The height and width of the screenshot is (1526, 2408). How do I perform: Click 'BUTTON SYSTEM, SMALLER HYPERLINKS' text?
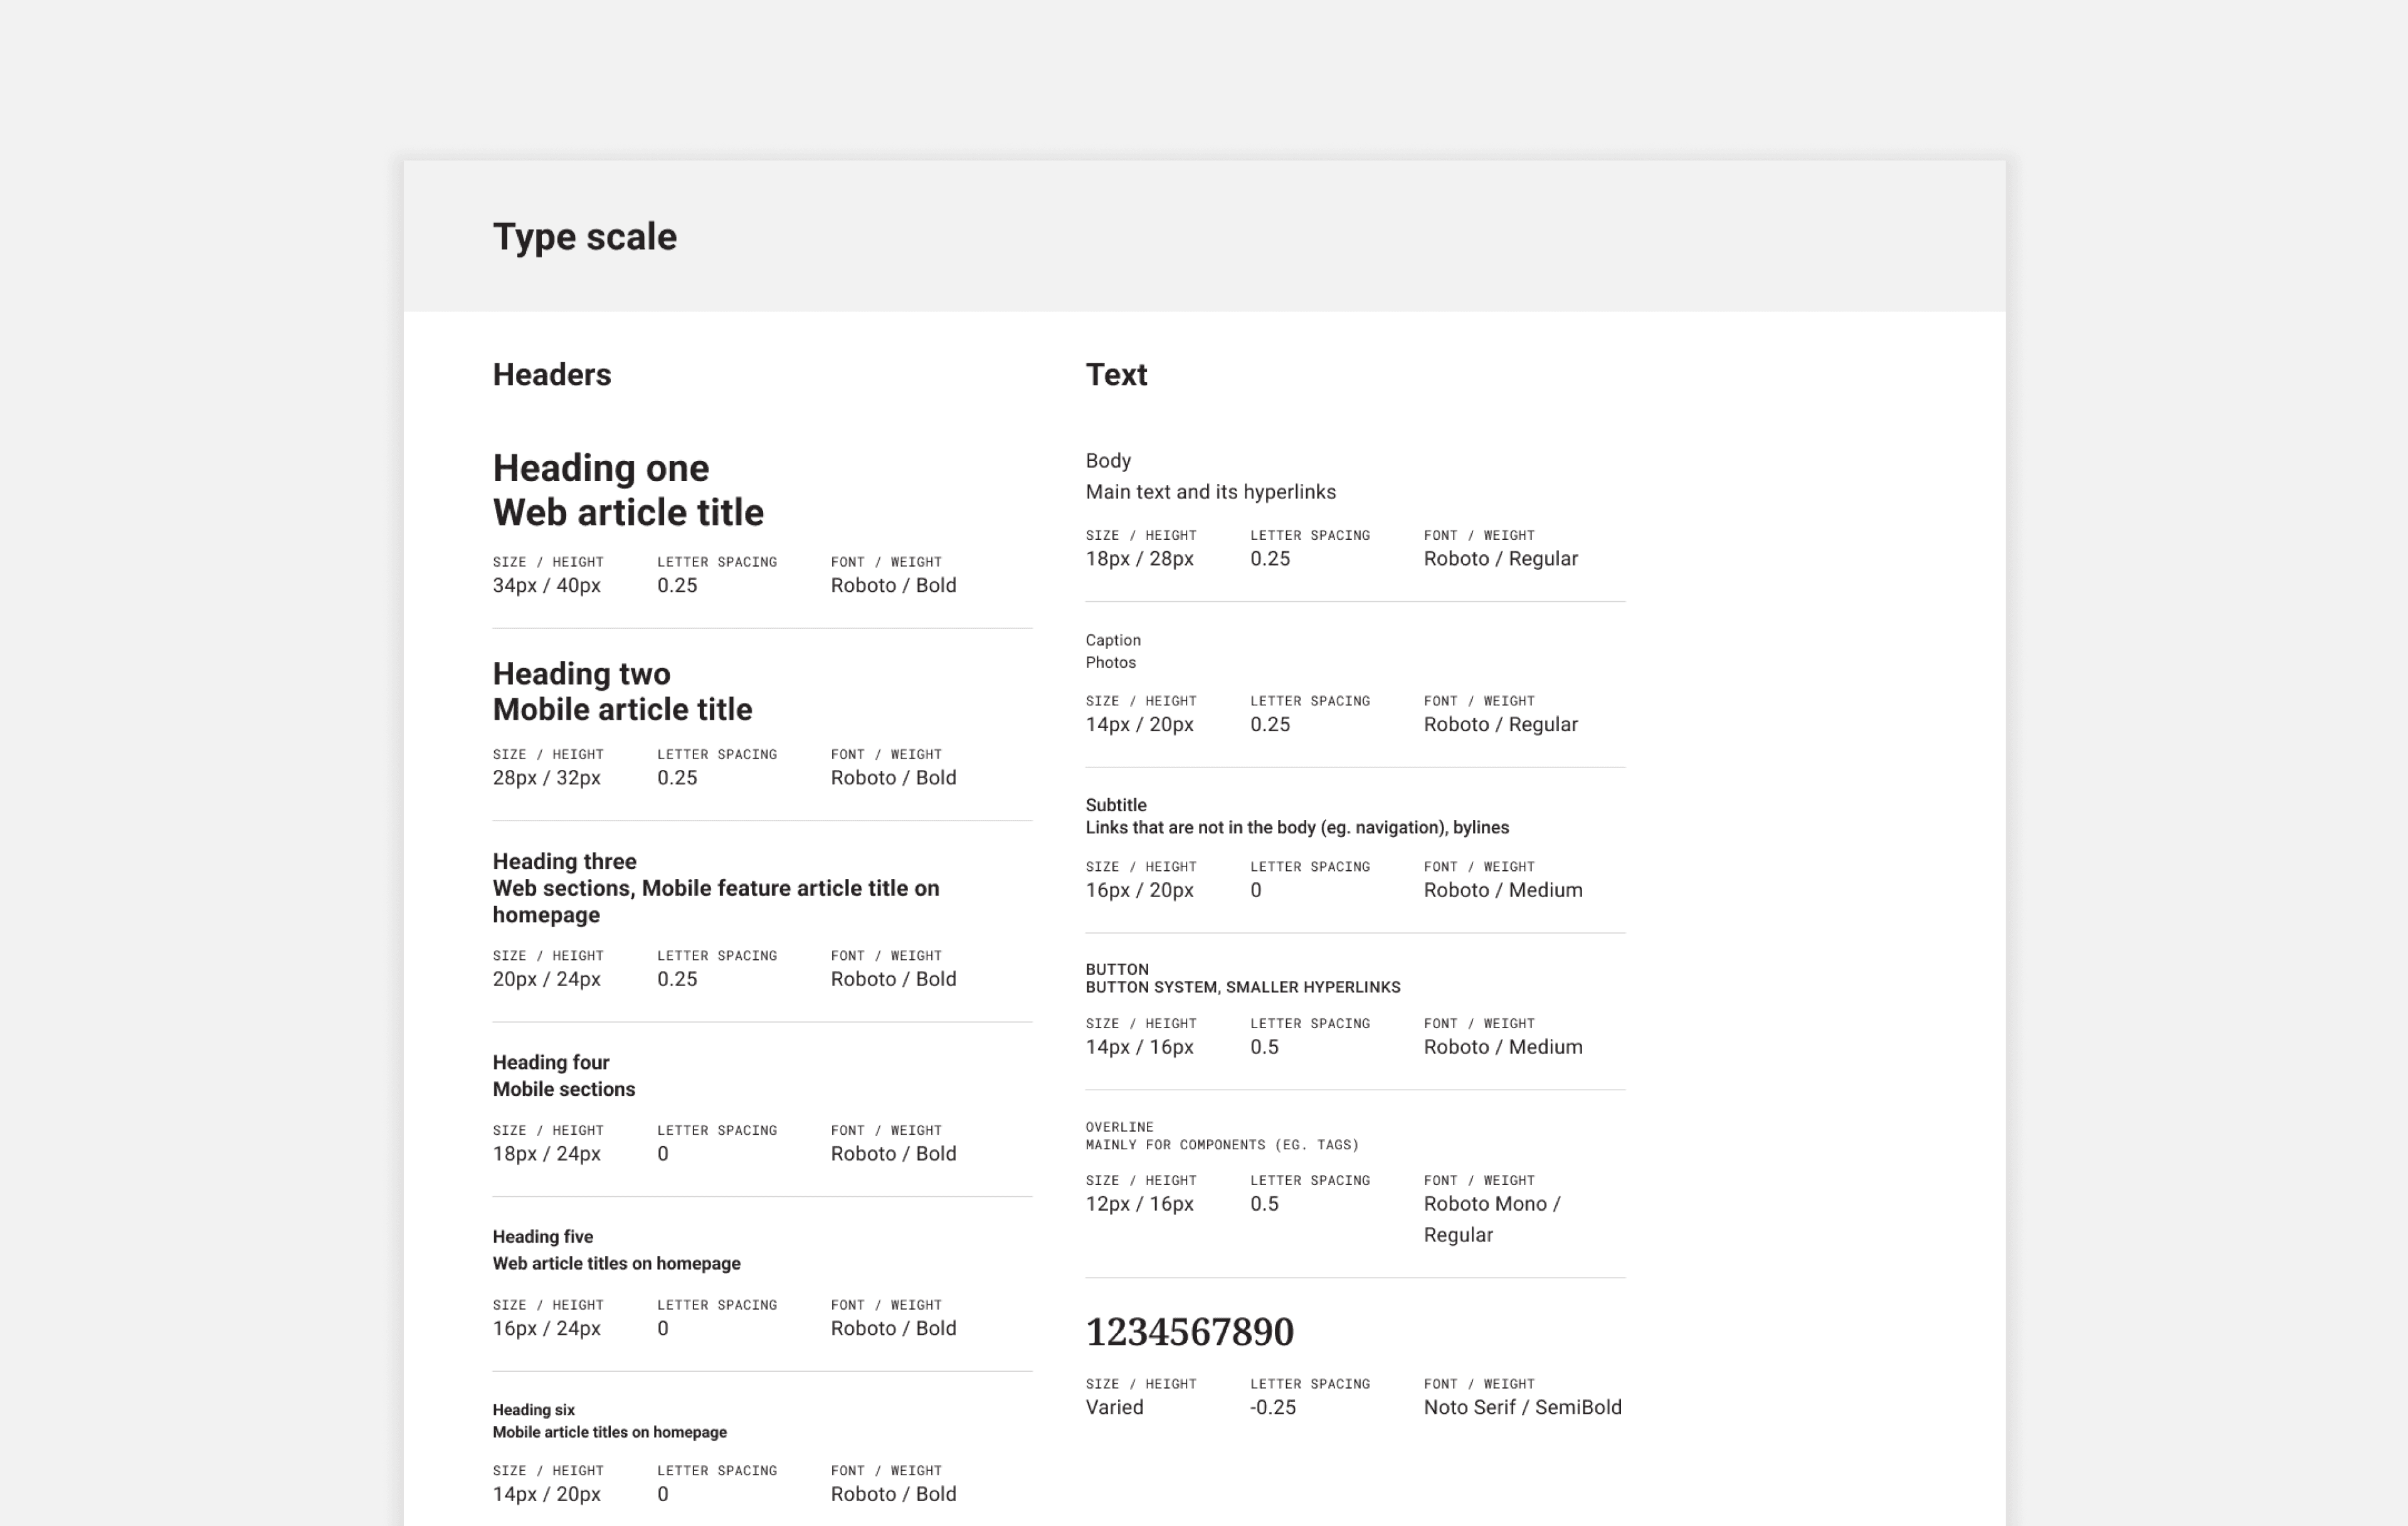[1242, 987]
